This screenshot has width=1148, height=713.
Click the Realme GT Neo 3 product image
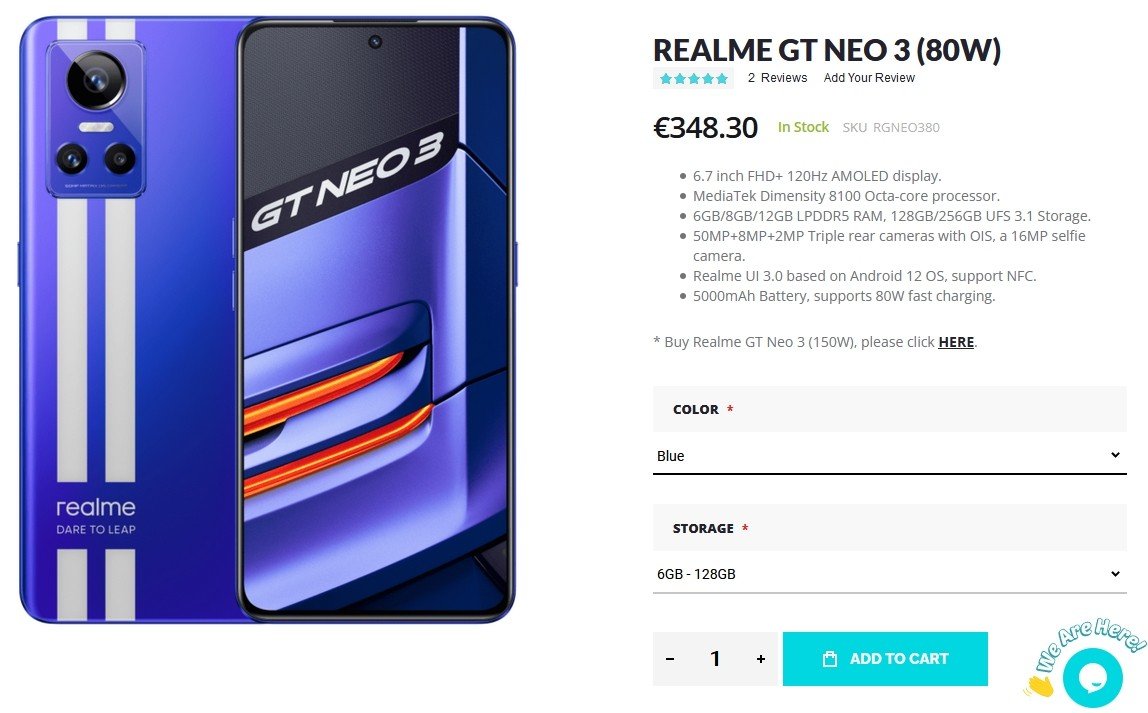coord(267,320)
